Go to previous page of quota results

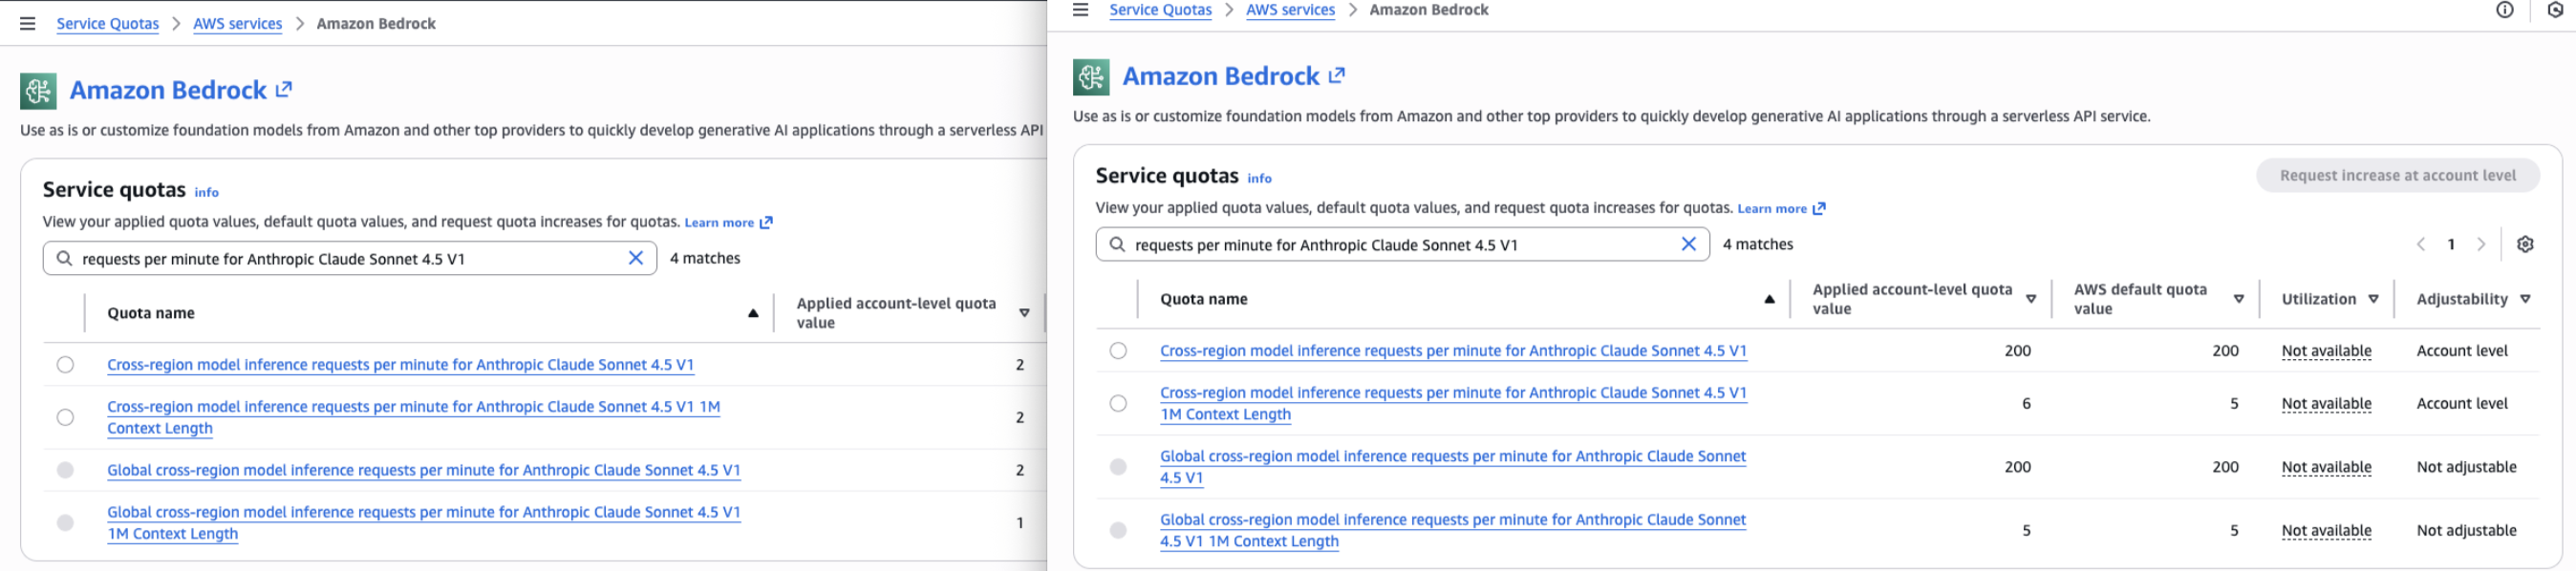pos(2421,244)
